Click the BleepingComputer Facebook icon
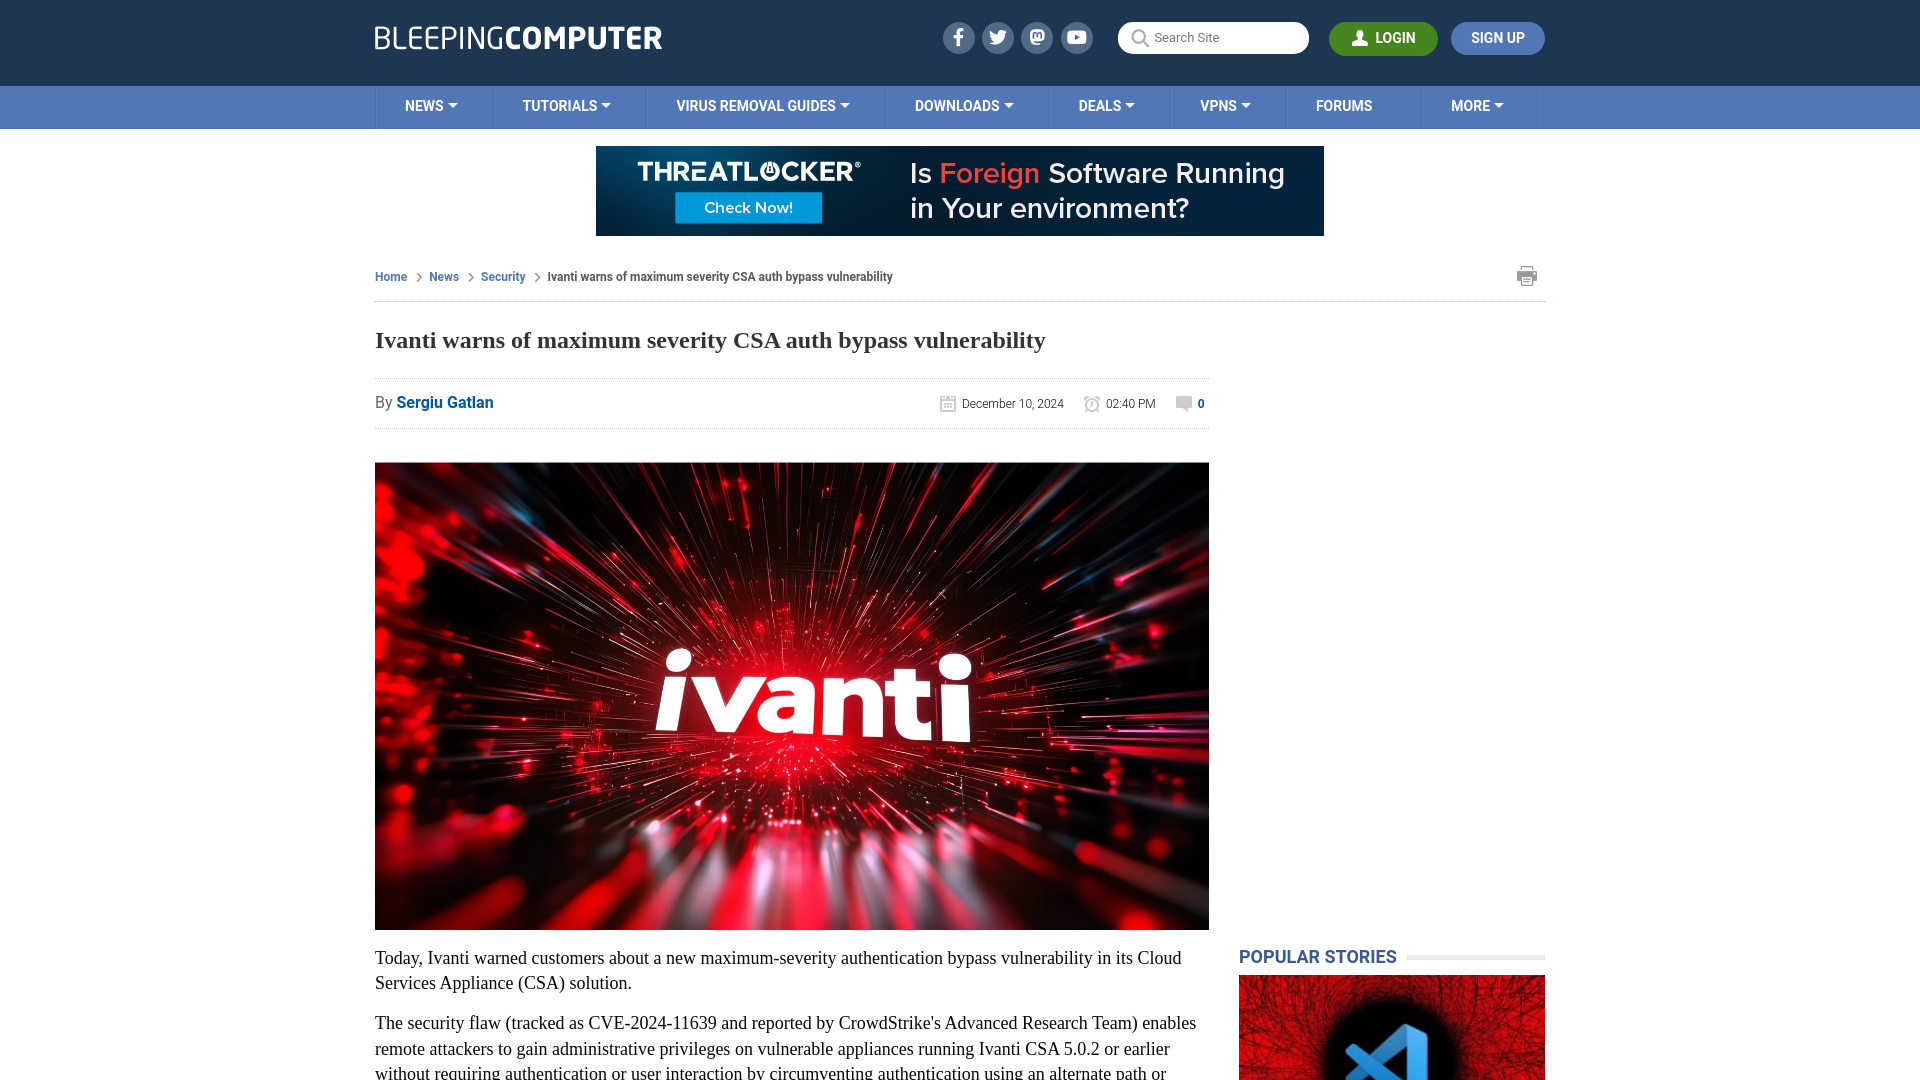 [x=957, y=37]
